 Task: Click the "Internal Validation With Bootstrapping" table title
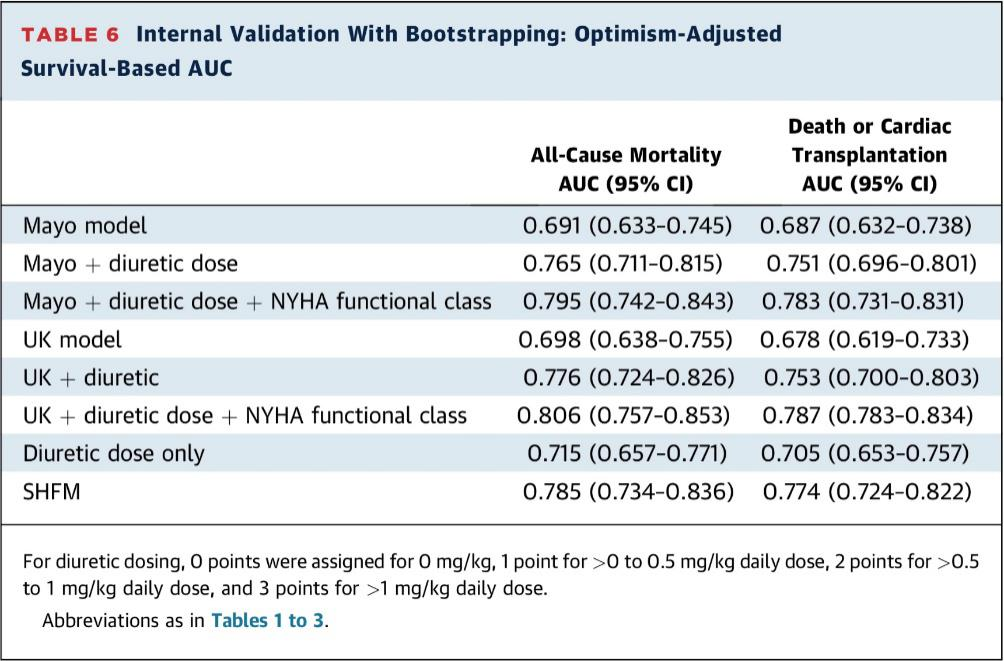[x=458, y=35]
